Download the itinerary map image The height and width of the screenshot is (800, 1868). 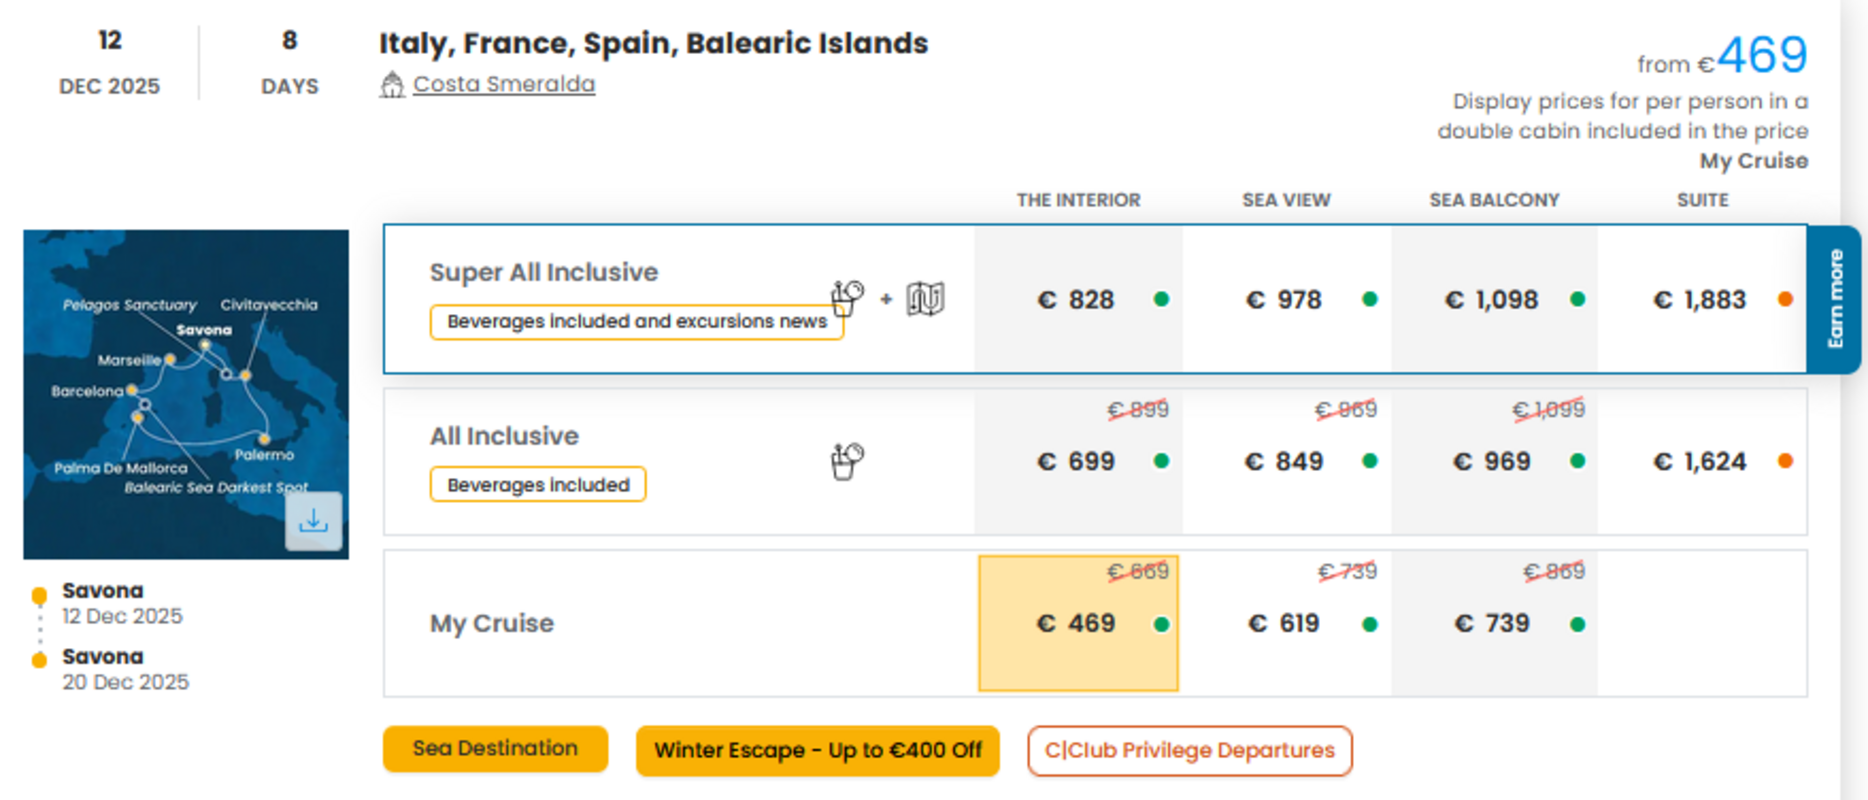313,521
